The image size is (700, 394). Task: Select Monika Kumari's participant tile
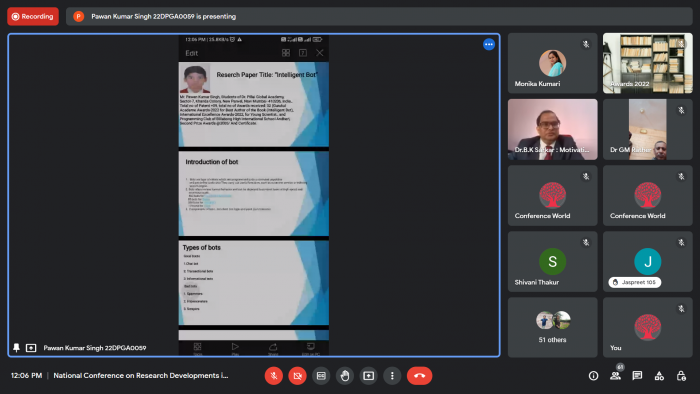point(552,63)
